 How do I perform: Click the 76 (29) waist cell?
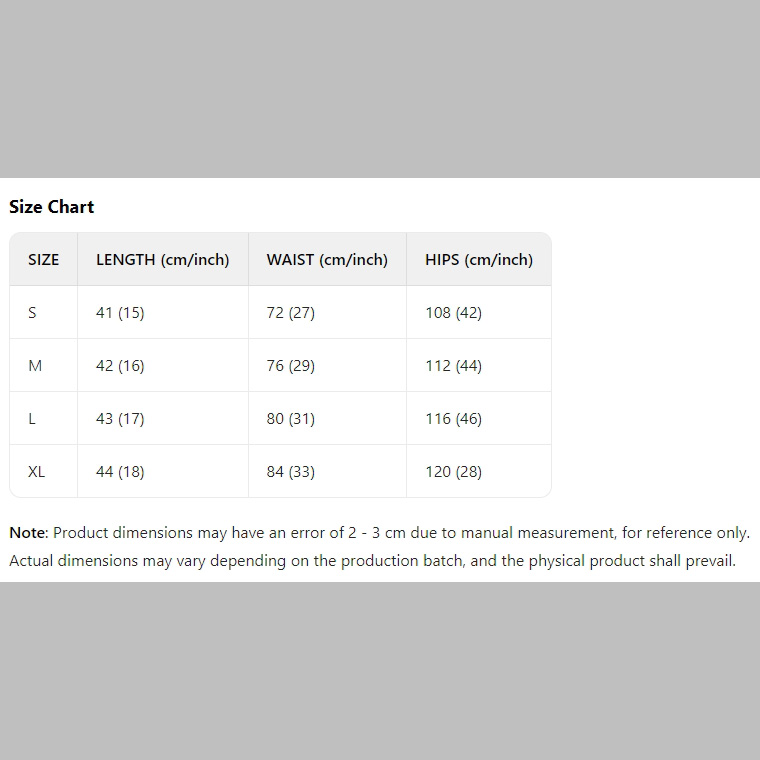point(290,366)
